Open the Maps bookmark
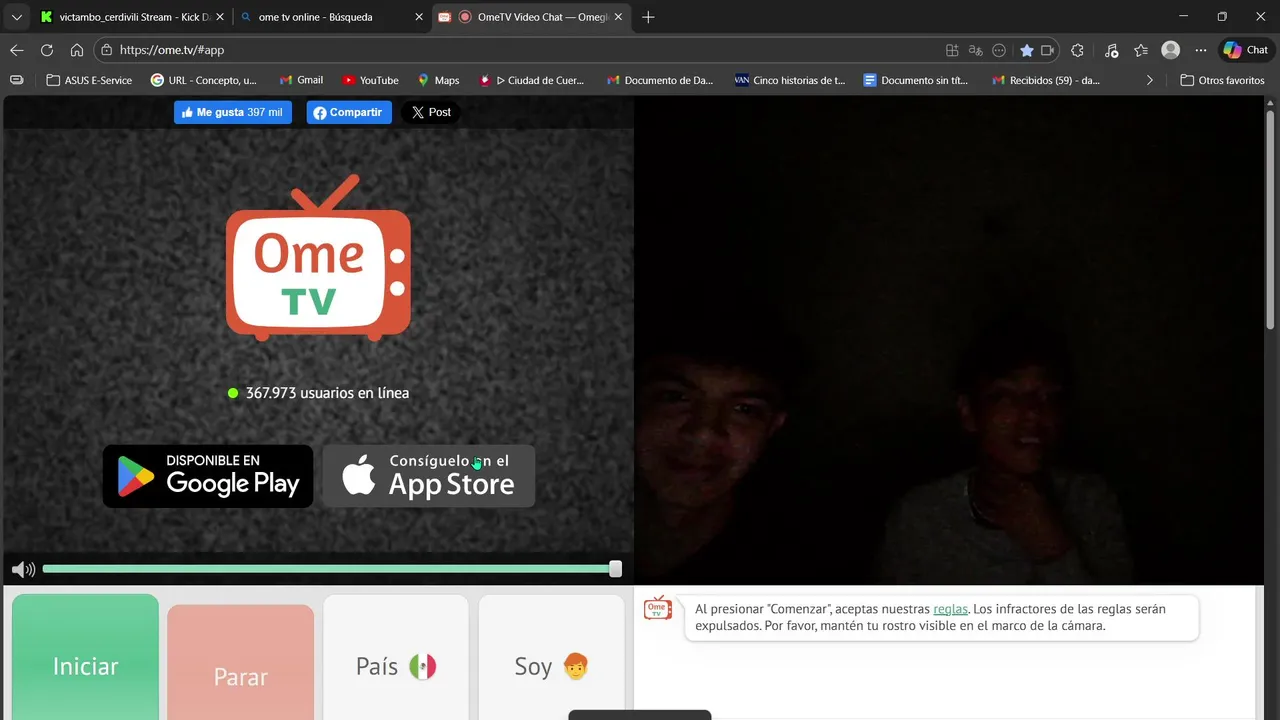The image size is (1280, 720). [438, 80]
